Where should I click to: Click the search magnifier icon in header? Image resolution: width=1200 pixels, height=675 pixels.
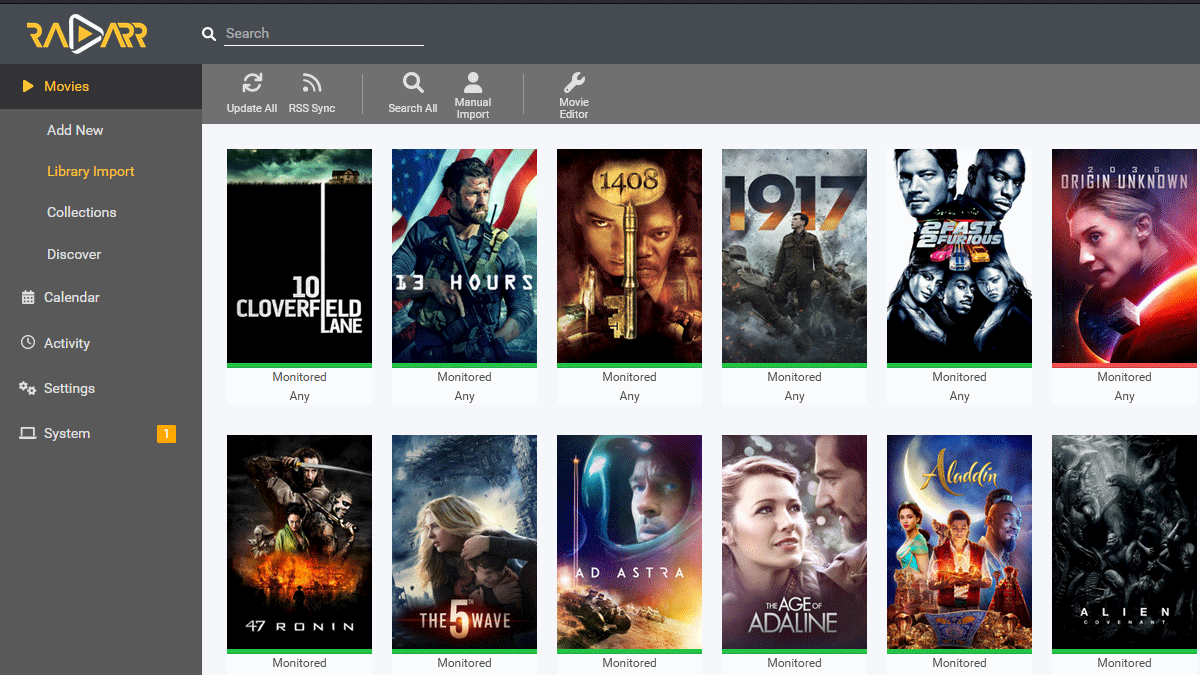click(x=209, y=34)
